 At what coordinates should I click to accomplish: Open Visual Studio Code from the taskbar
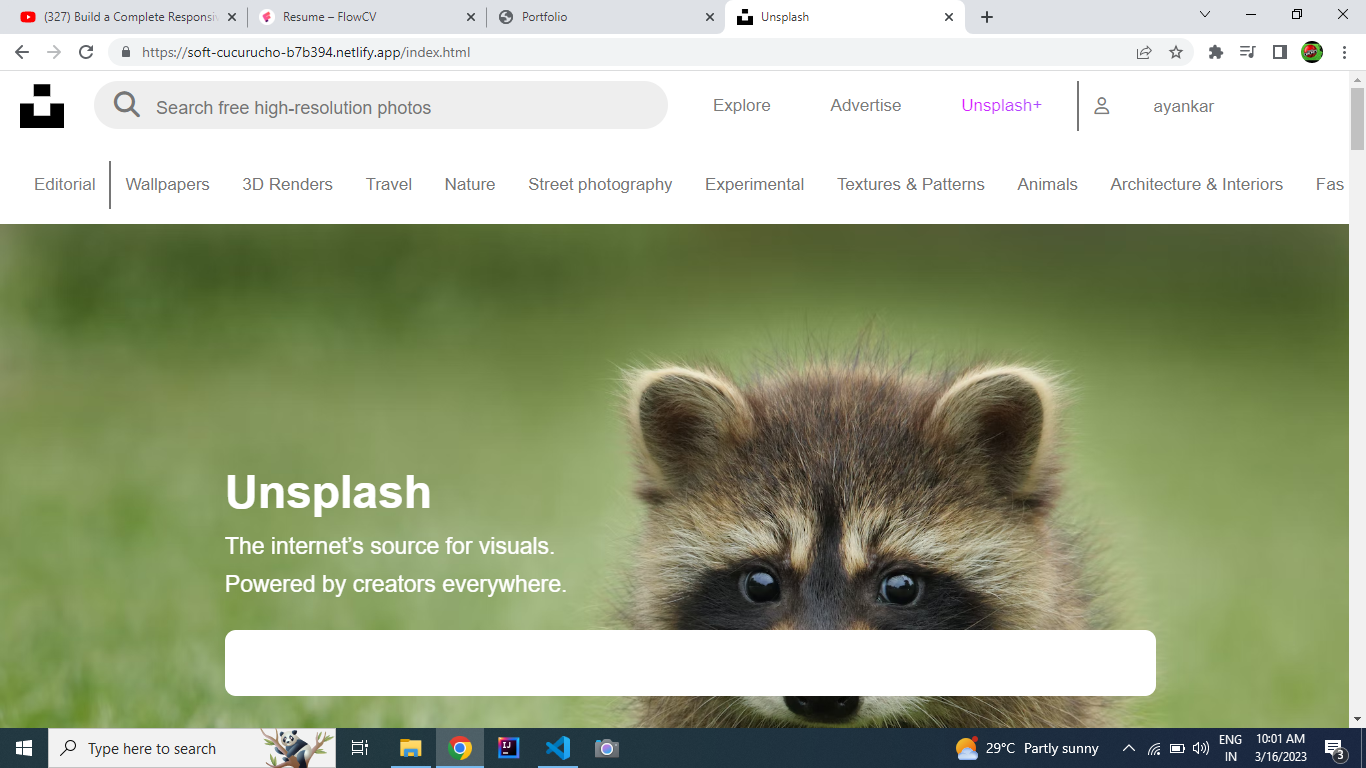coord(558,748)
